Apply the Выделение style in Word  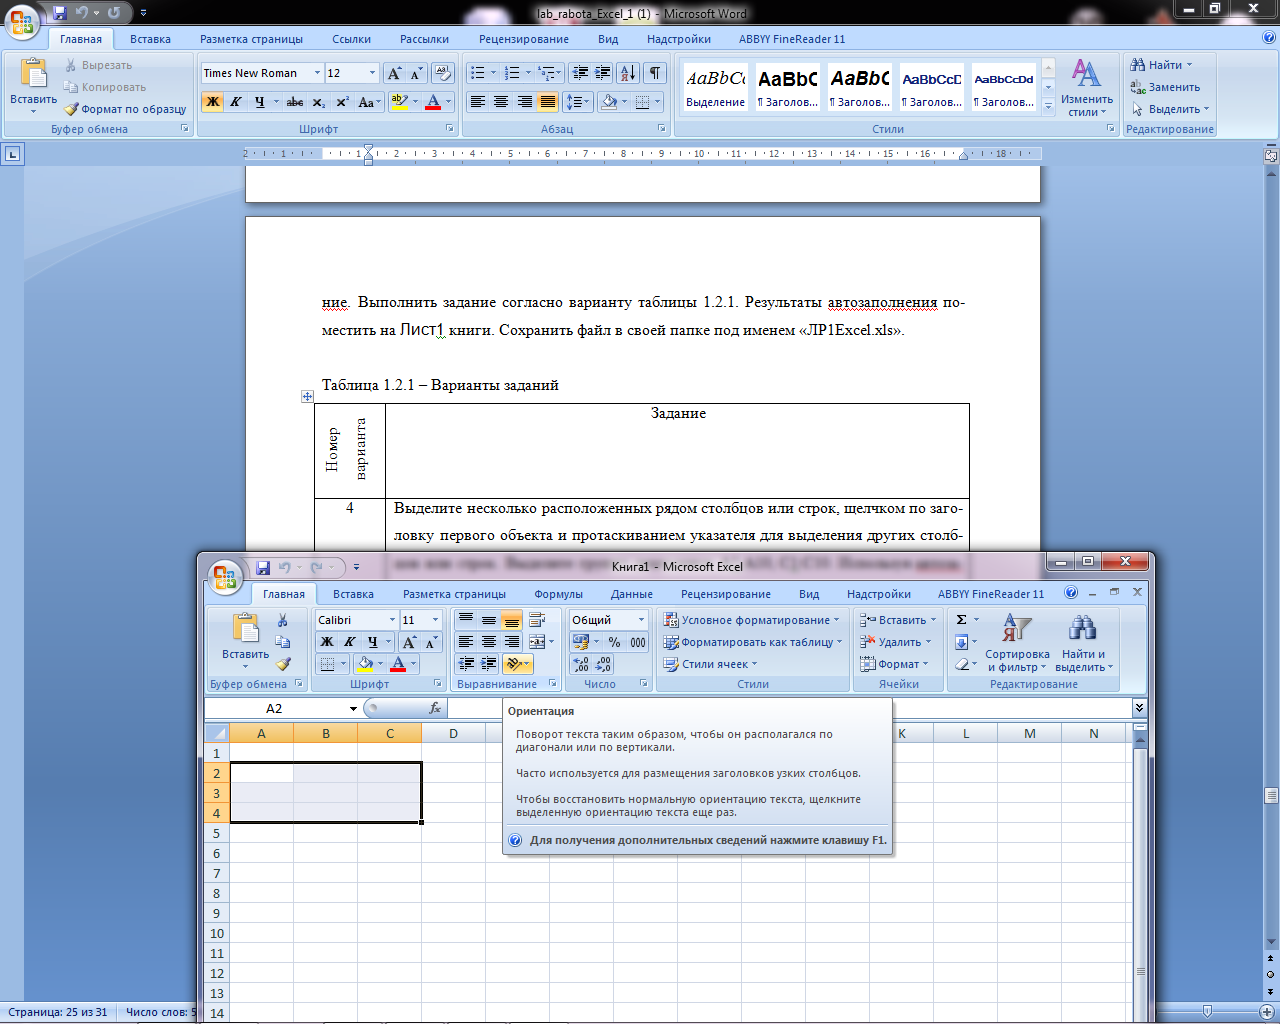point(715,88)
